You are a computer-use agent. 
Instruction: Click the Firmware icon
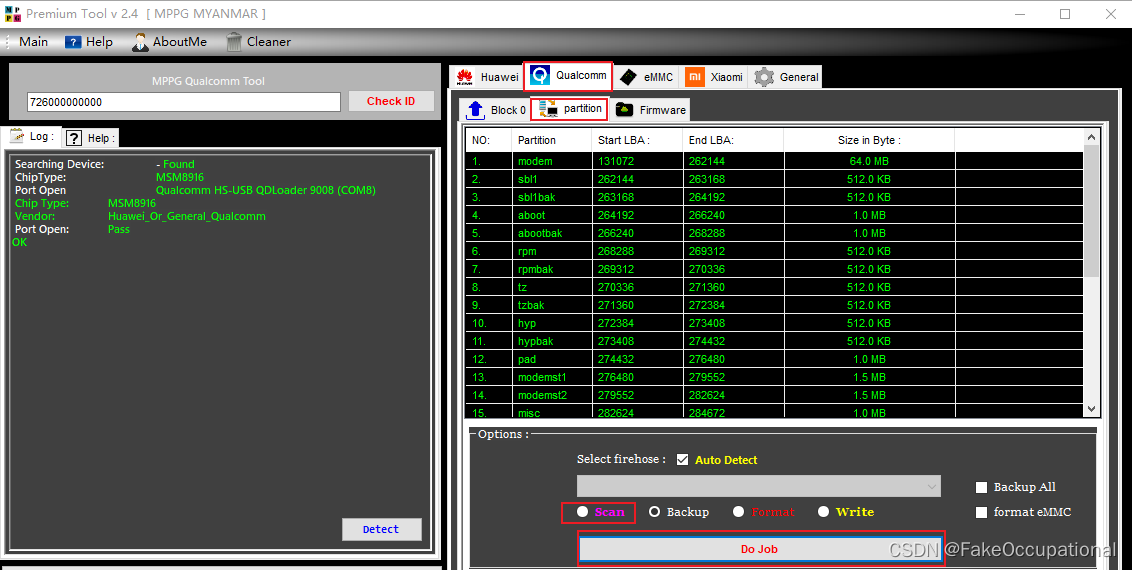(624, 110)
